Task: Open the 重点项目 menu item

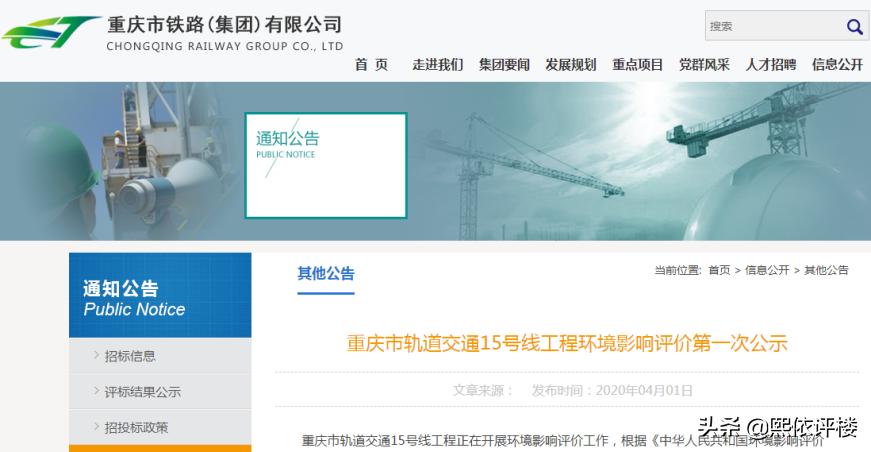Action: click(638, 65)
